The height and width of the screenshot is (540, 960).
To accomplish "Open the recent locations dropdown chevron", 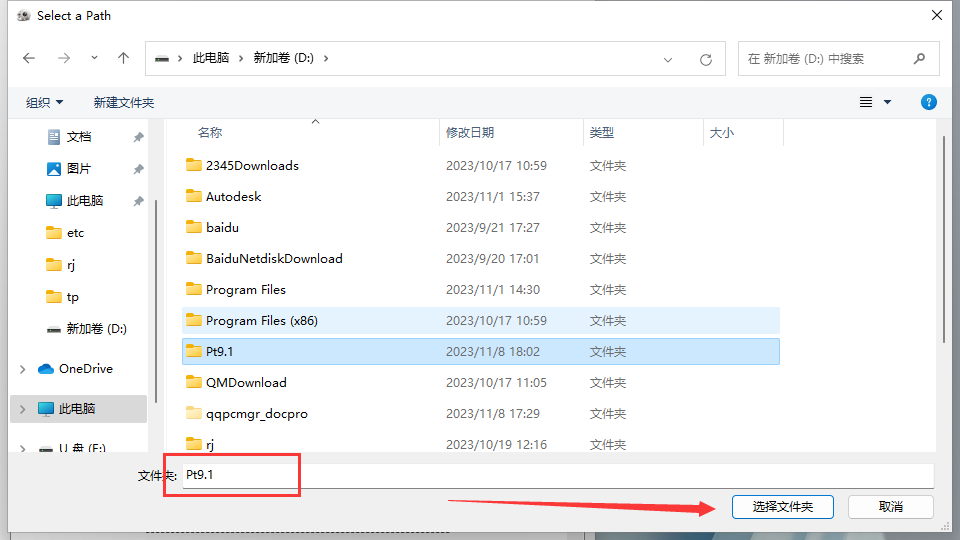I will click(94, 58).
